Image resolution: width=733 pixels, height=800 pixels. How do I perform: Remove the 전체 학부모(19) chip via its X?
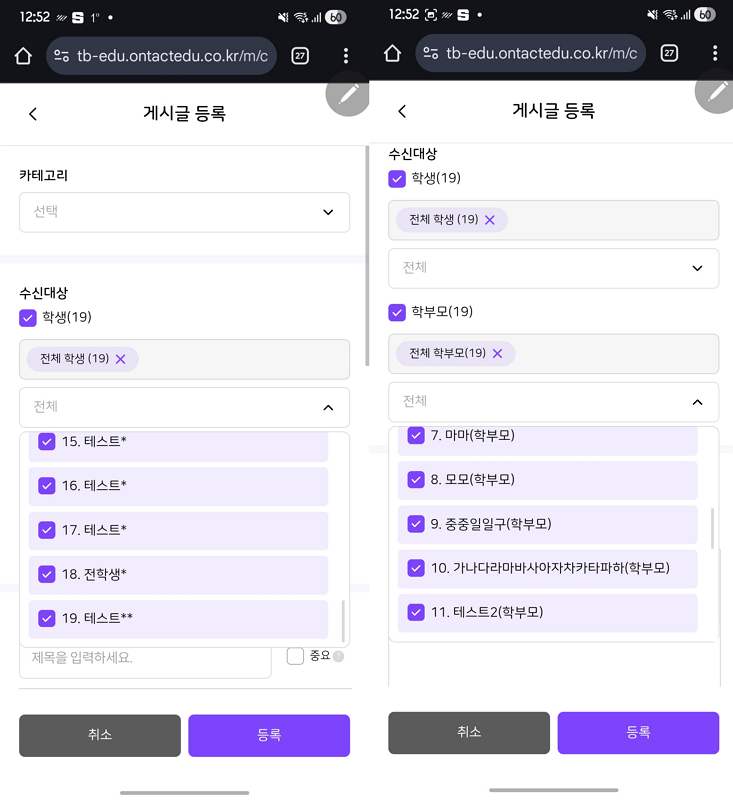(x=497, y=353)
